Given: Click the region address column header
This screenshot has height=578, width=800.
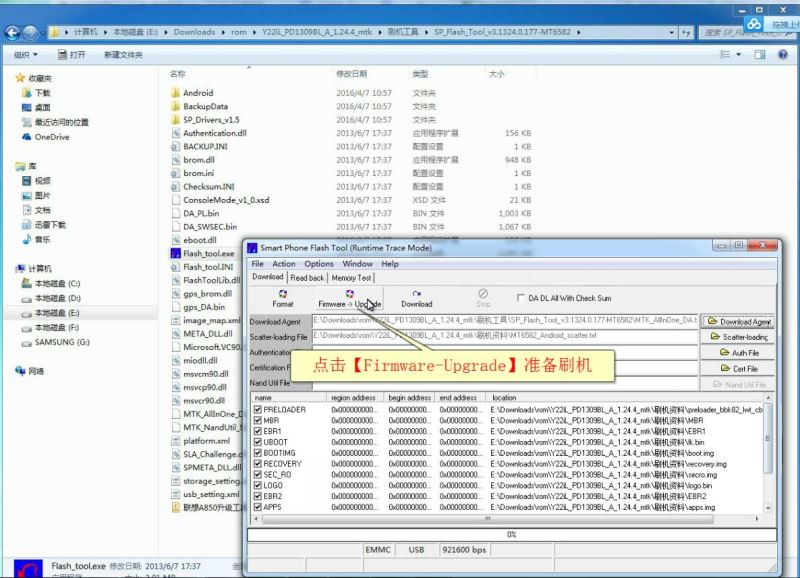Looking at the screenshot, I should click(x=353, y=397).
